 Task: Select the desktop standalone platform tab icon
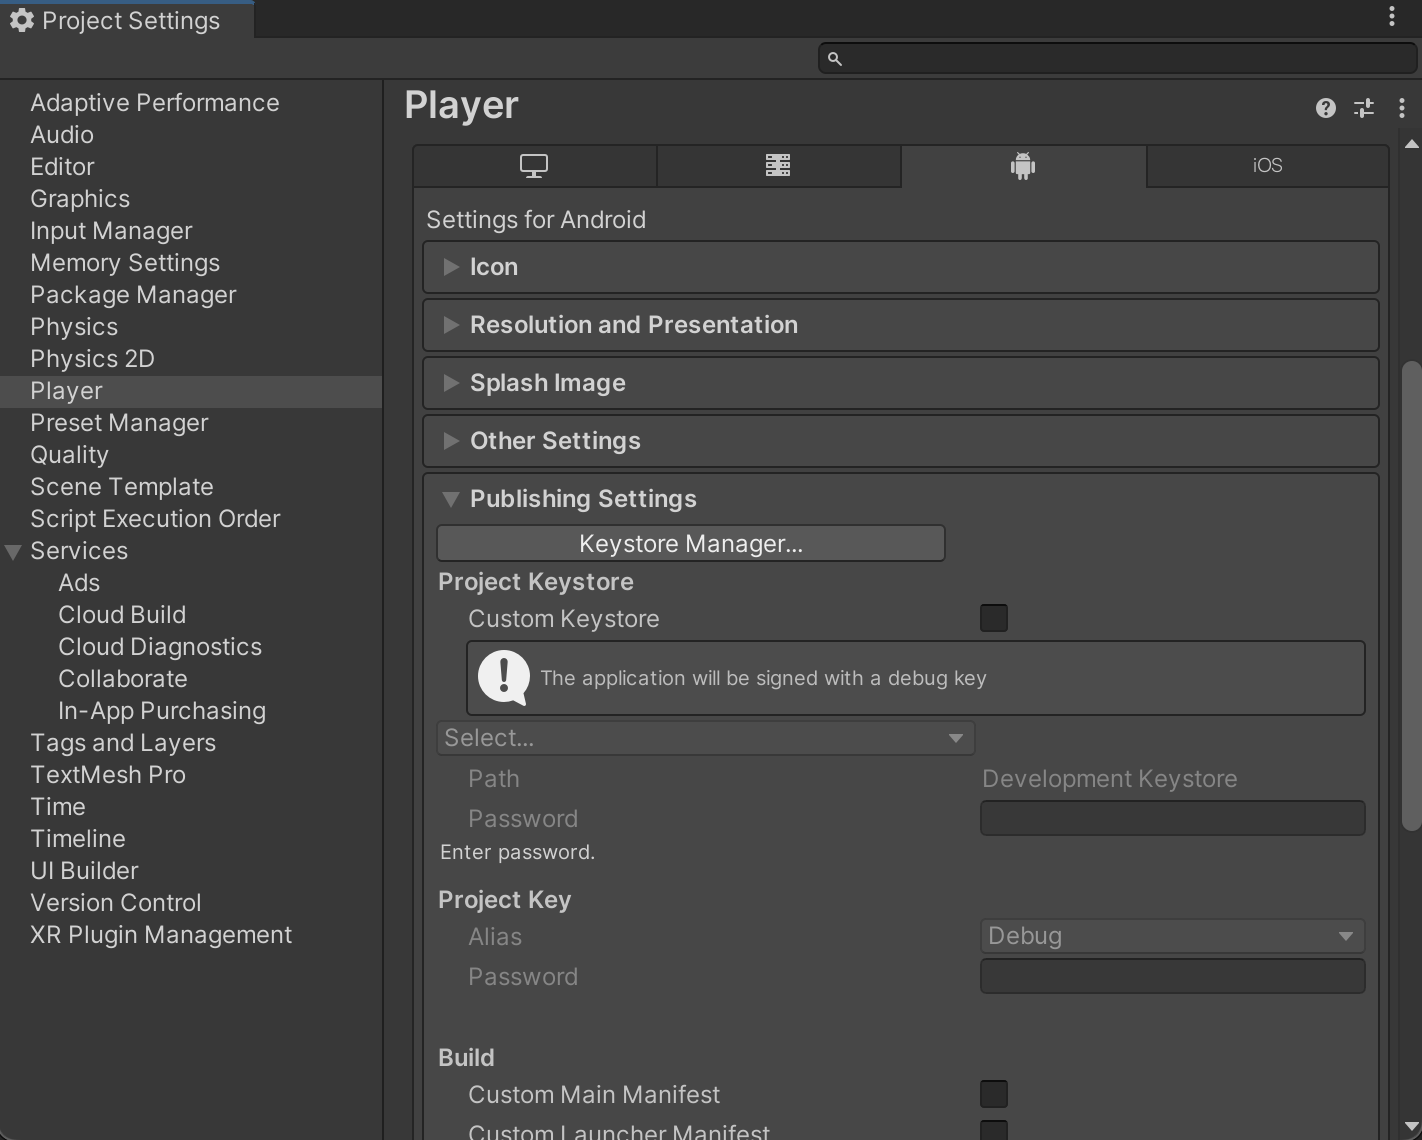[x=534, y=166]
